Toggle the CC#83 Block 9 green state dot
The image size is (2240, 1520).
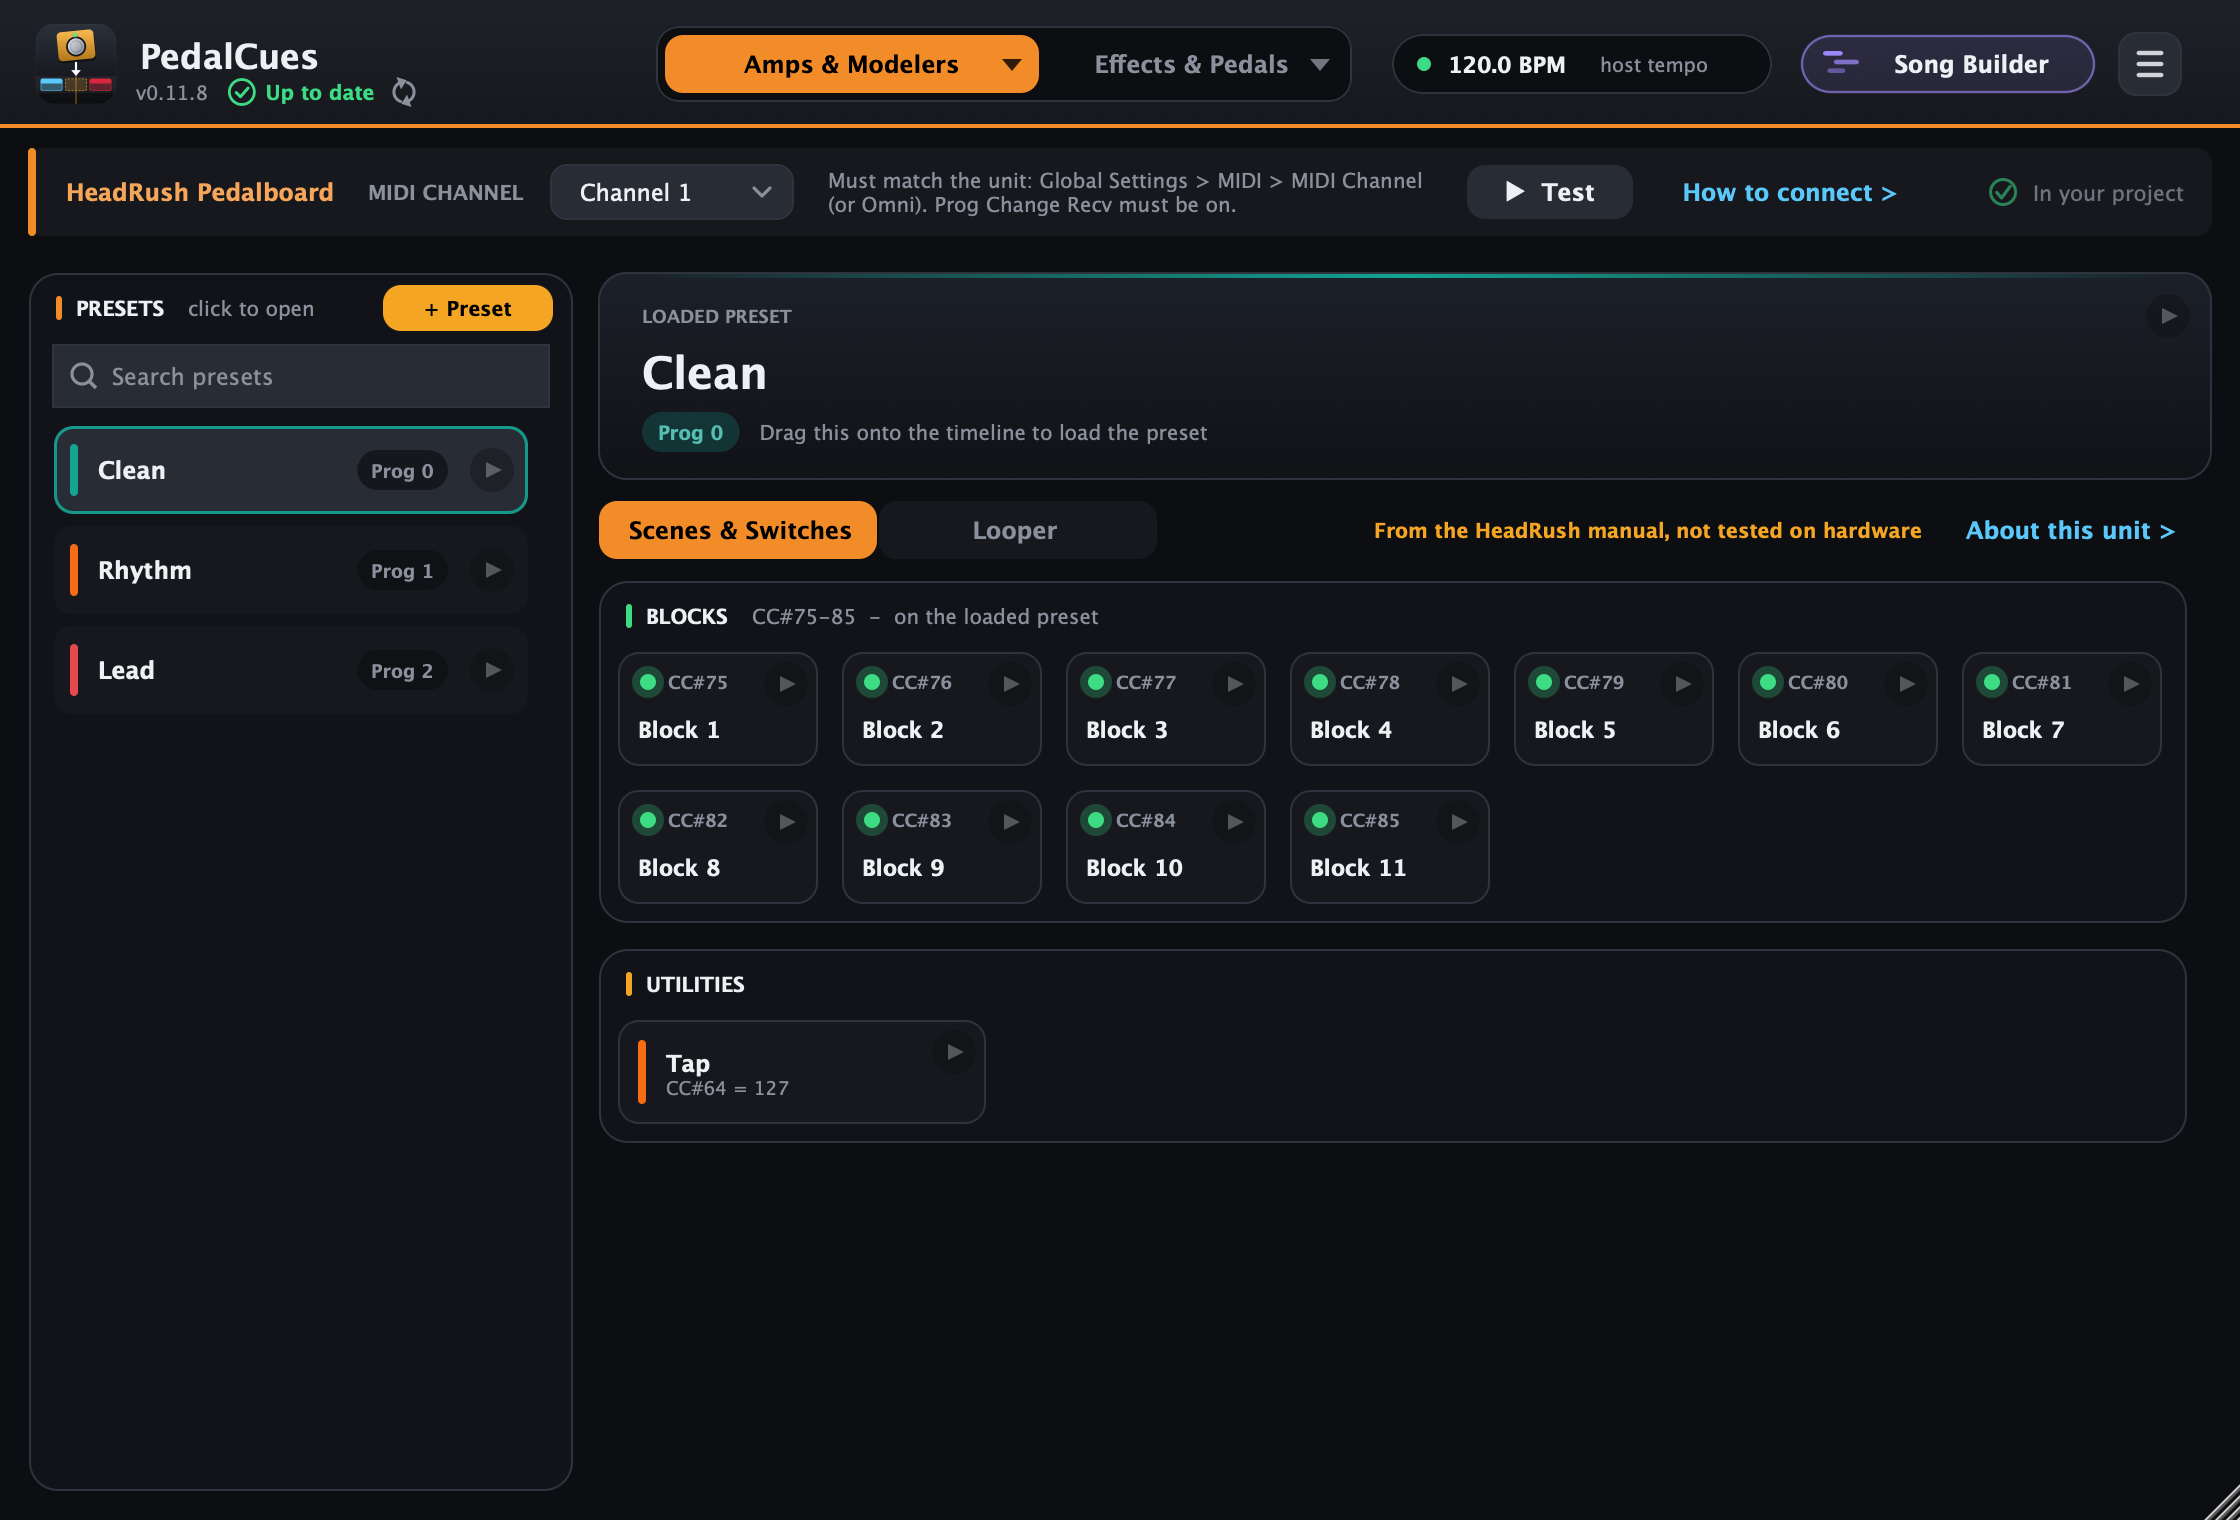872,820
